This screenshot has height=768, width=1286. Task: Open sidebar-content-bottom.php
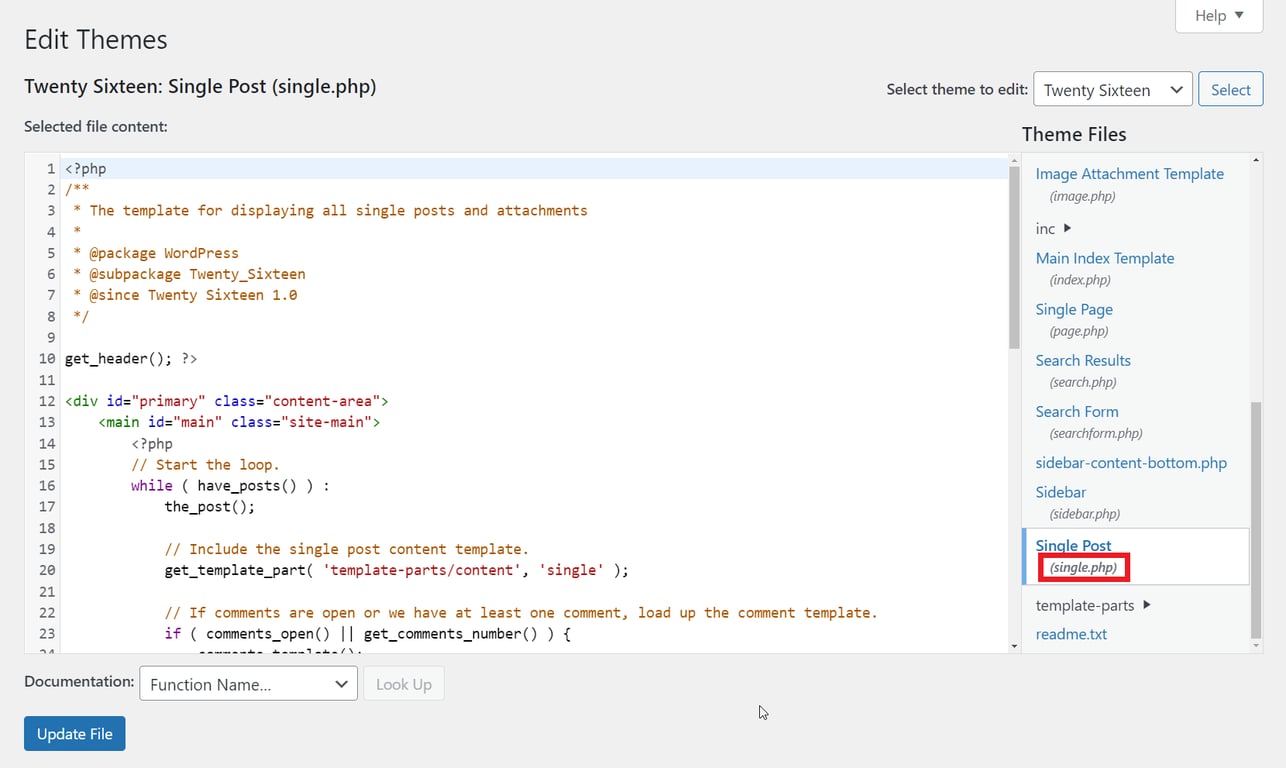1131,462
